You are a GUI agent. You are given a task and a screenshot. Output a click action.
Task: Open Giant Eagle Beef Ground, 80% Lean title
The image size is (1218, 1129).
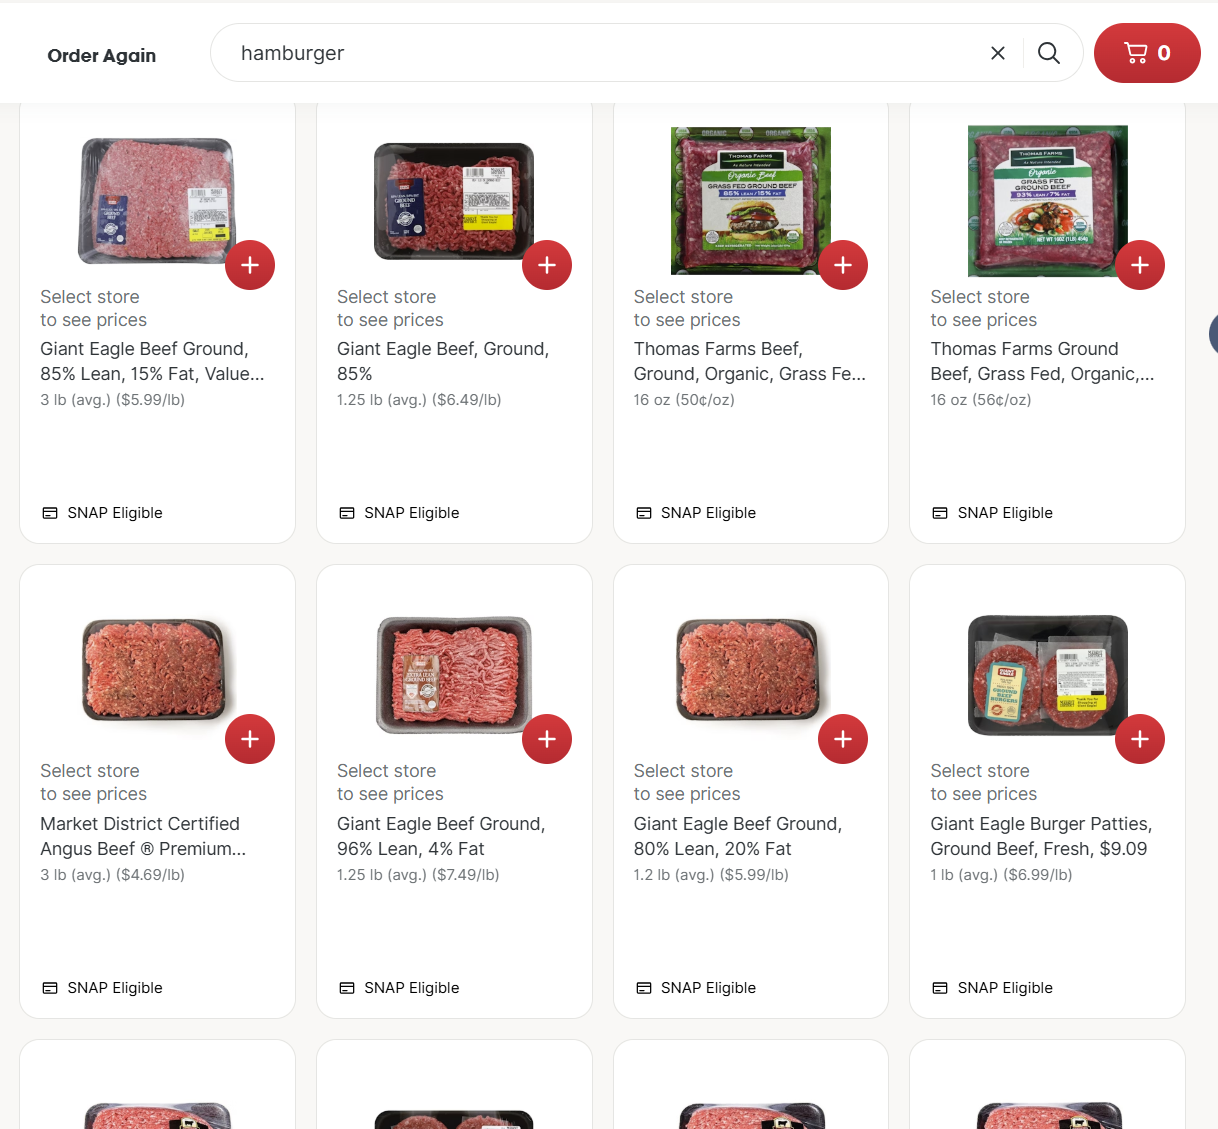[738, 836]
